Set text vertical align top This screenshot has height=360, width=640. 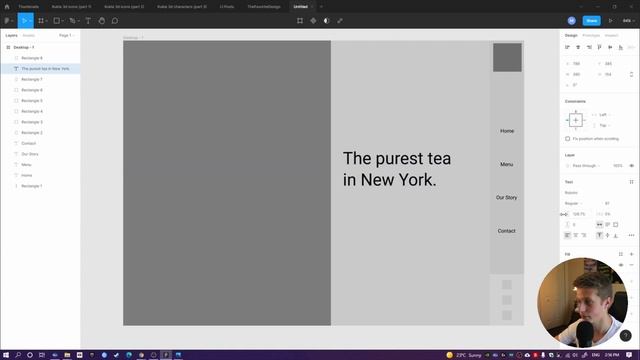(x=599, y=235)
